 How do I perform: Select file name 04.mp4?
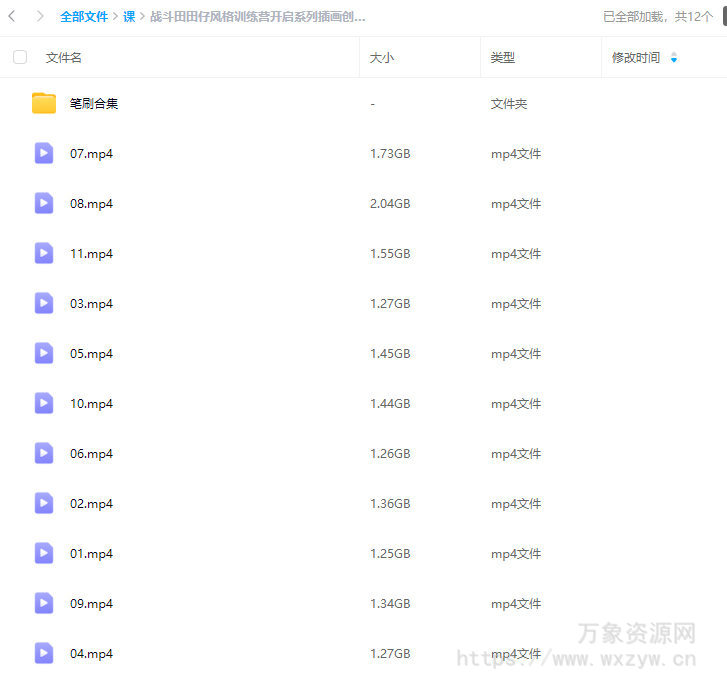[x=91, y=654]
